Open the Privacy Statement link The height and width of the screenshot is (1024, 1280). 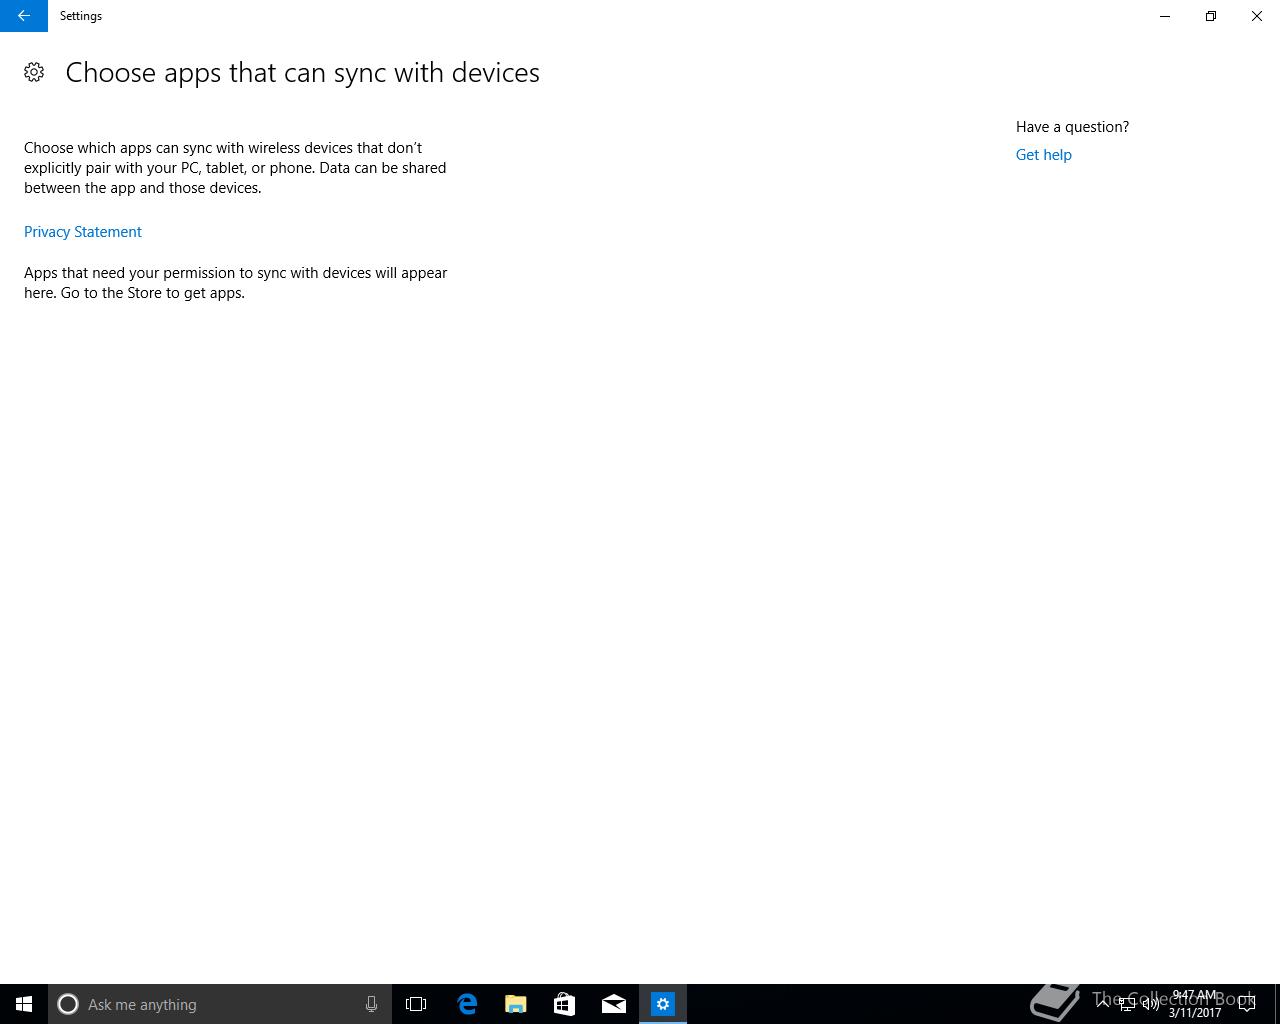[83, 232]
